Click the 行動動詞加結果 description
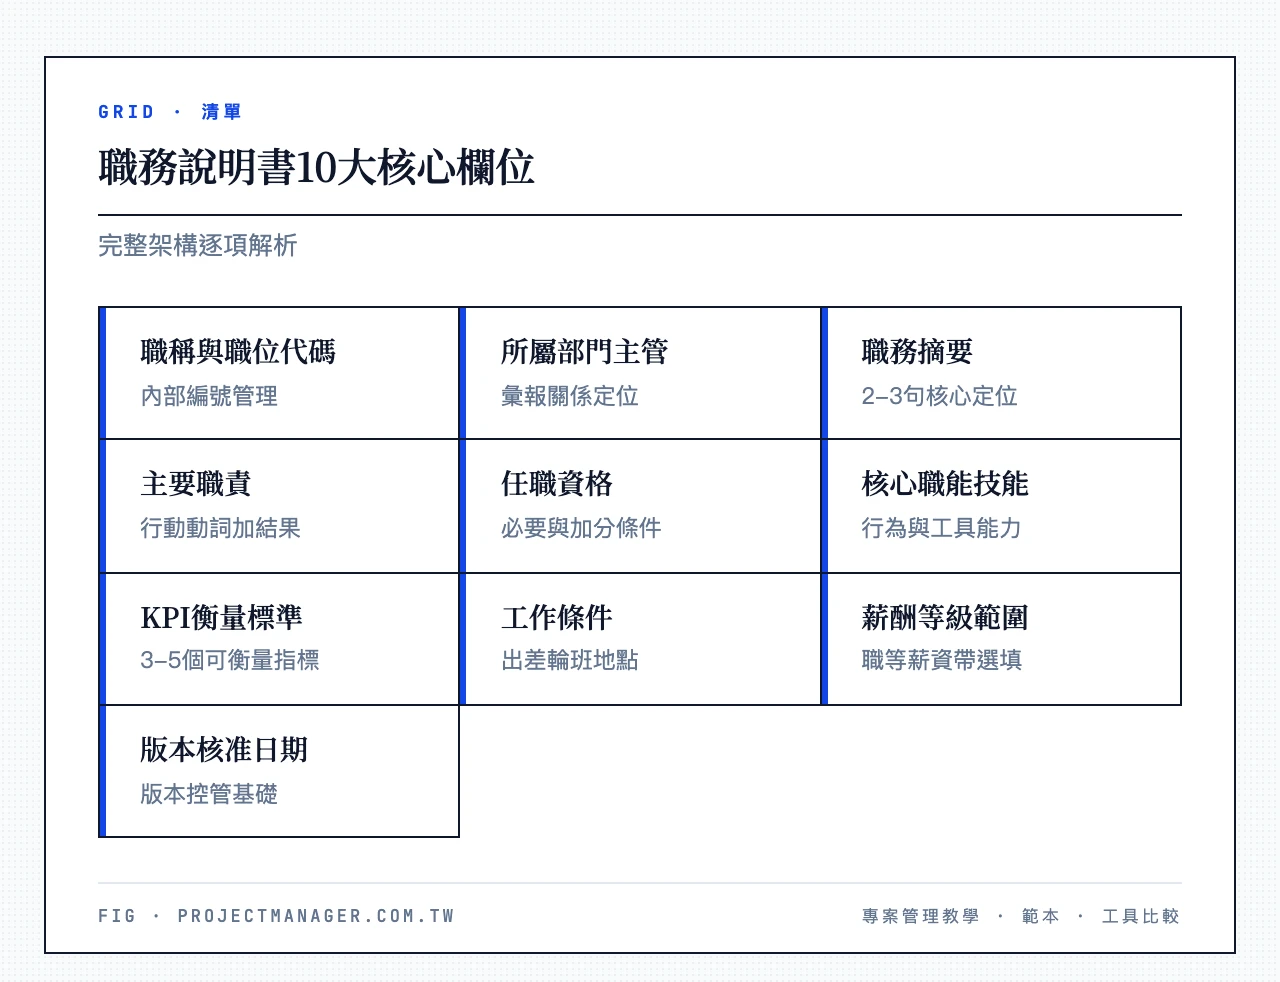1280x982 pixels. pos(221,528)
